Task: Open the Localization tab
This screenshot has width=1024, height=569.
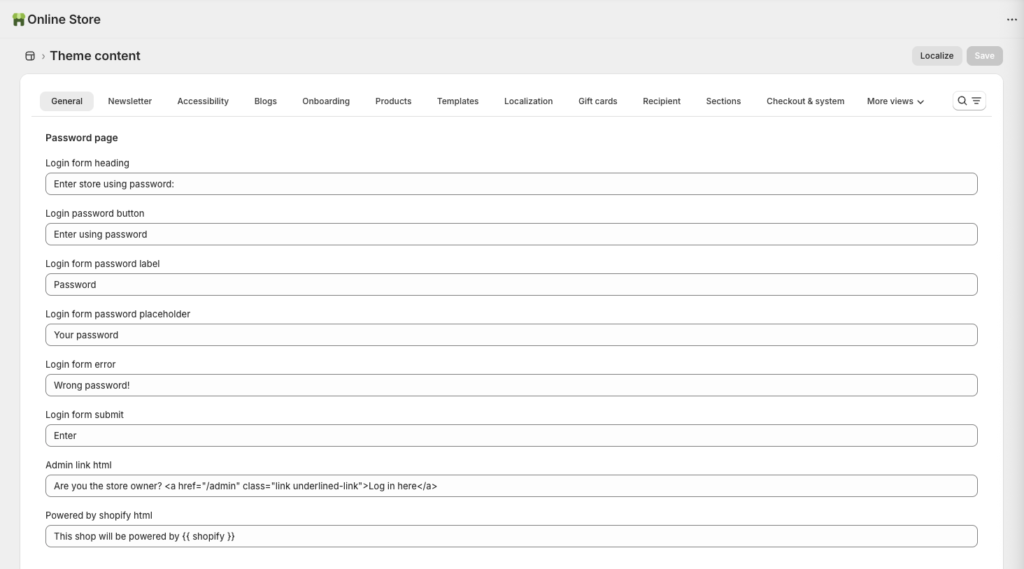Action: [528, 101]
